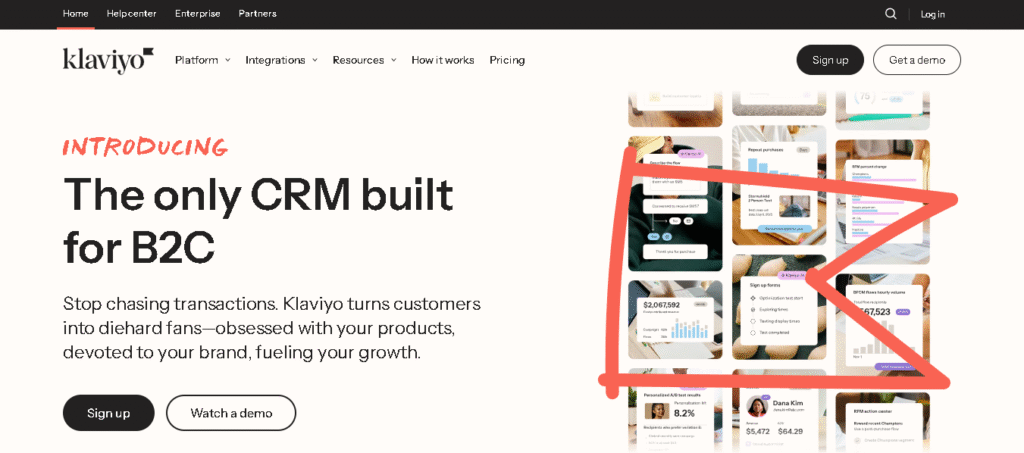Screen dimensions: 1024x453
Task: Click the Sign up button in header
Action: (830, 60)
